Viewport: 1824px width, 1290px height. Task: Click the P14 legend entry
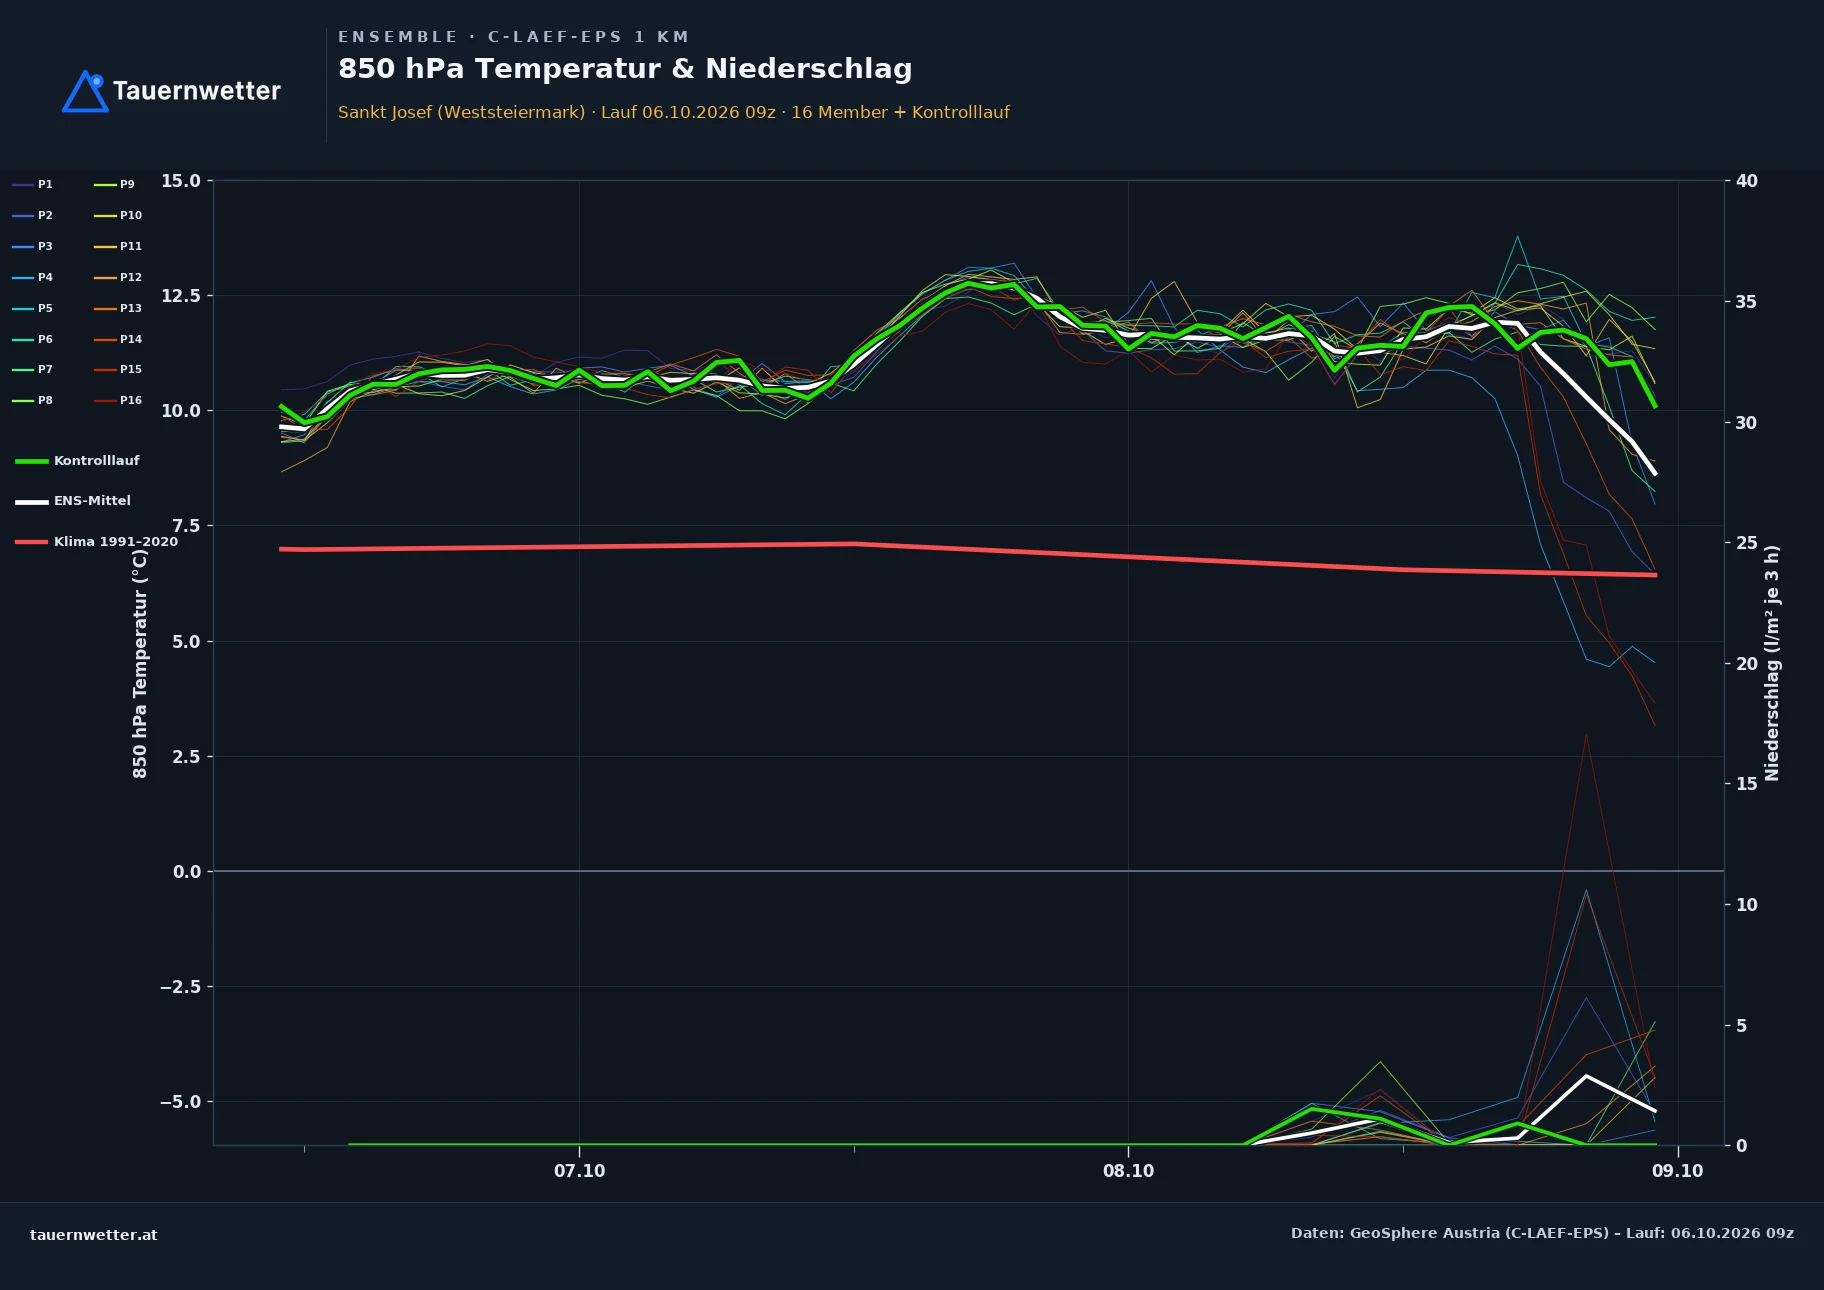click(118, 339)
